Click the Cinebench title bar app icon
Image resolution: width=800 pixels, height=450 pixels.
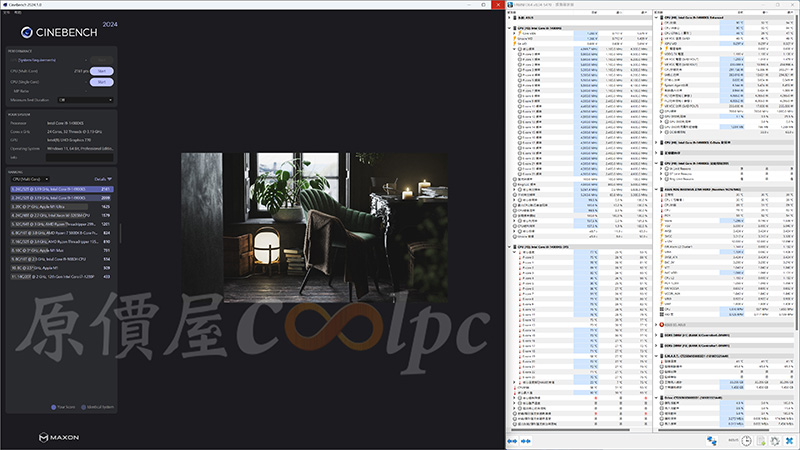pyautogui.click(x=5, y=5)
